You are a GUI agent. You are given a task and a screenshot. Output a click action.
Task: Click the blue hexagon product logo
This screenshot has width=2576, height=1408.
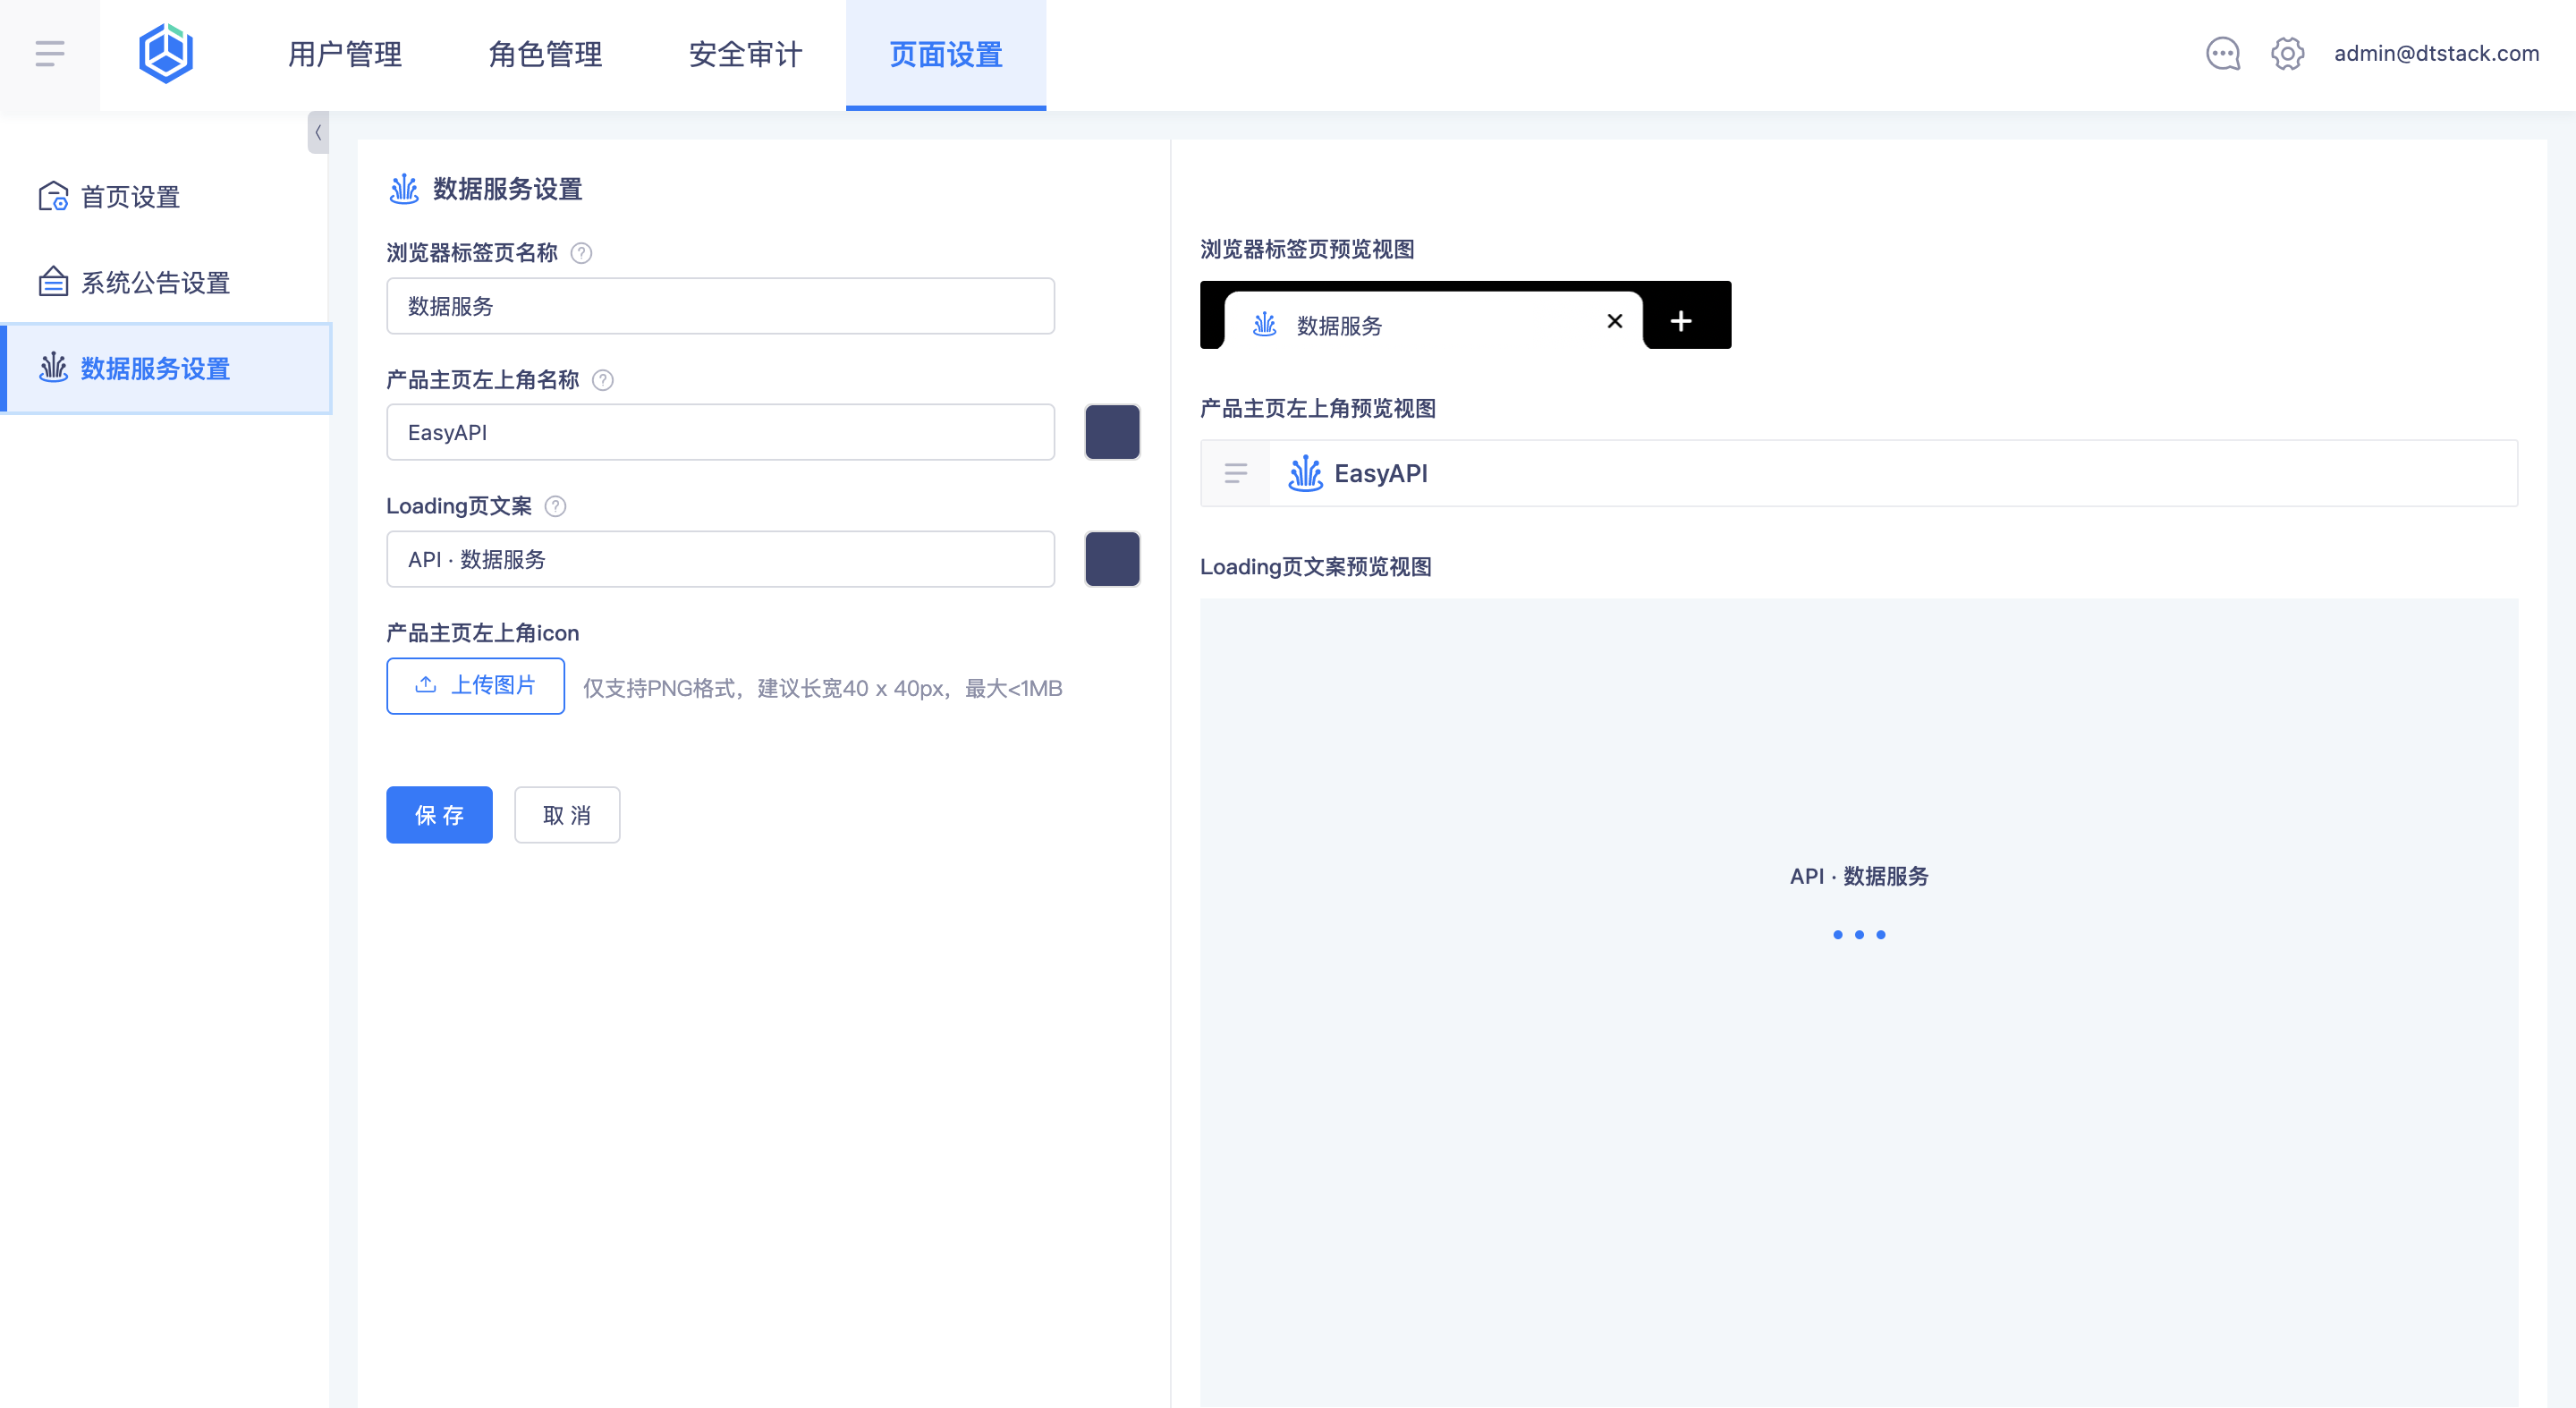[x=165, y=54]
